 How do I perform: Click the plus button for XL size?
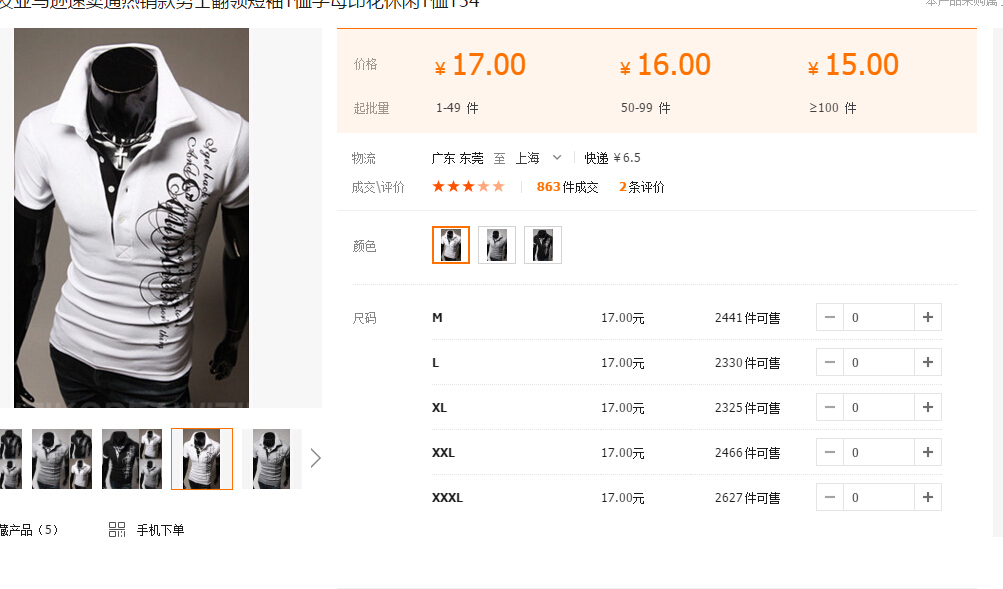(928, 407)
